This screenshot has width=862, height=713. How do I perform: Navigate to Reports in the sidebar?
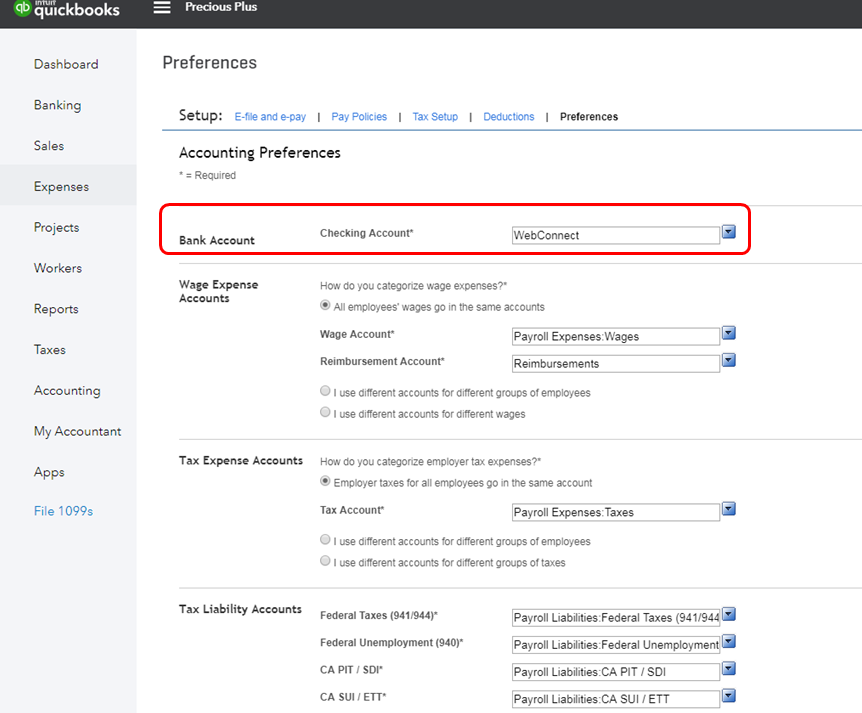point(56,309)
